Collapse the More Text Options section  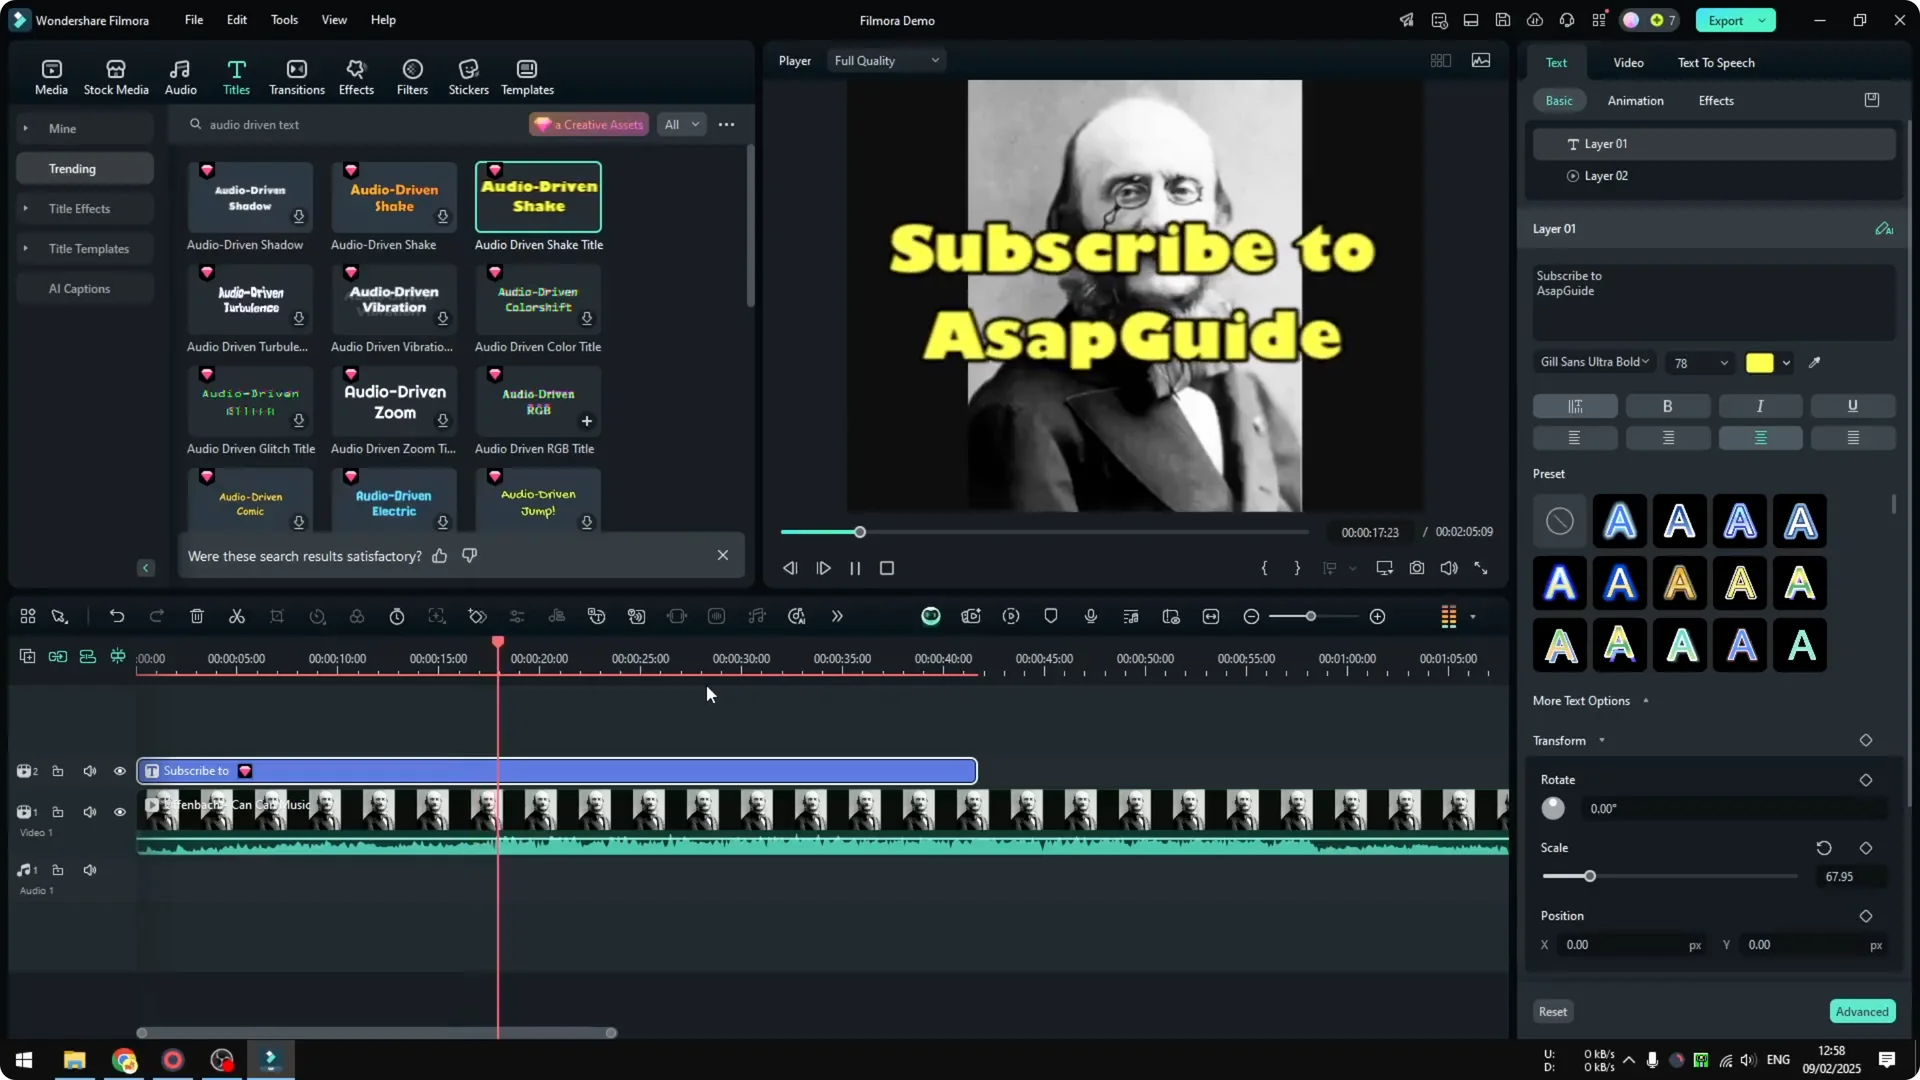coord(1647,701)
